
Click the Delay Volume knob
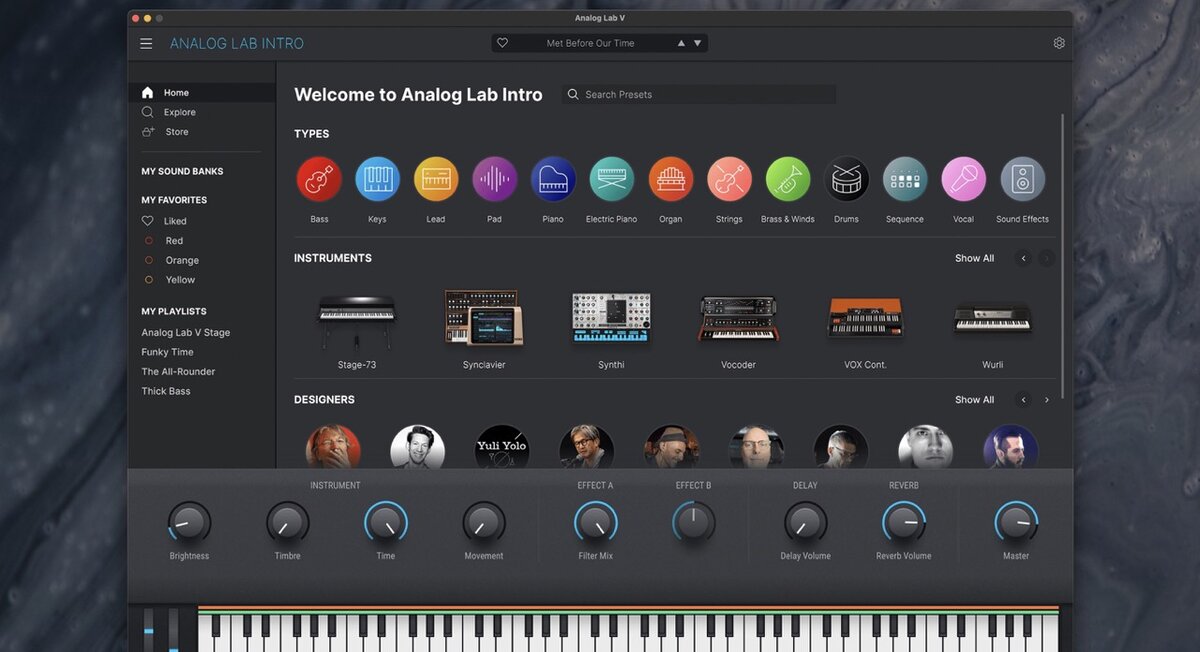pos(805,523)
